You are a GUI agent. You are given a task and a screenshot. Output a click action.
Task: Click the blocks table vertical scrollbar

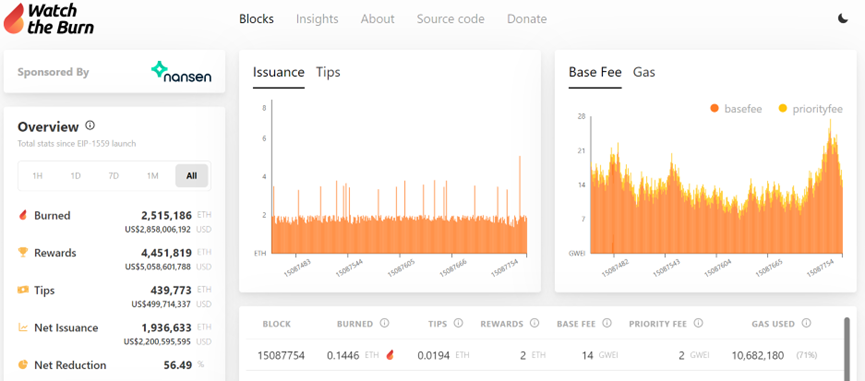(847, 347)
